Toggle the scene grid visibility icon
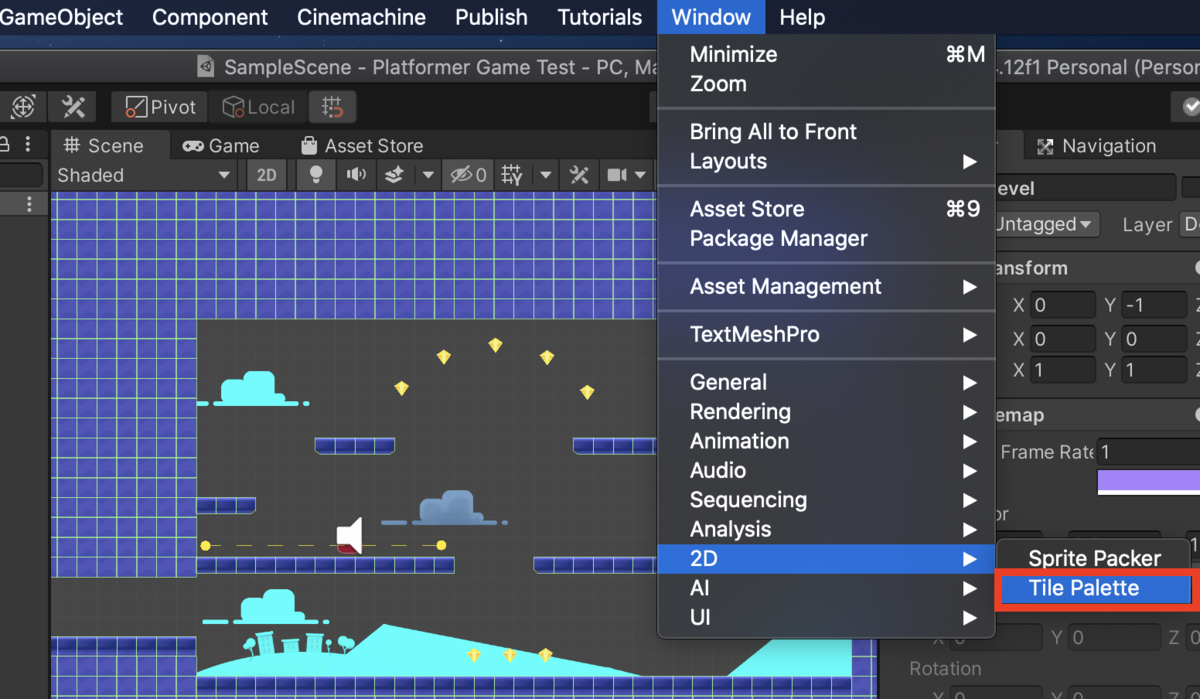The width and height of the screenshot is (1200, 699). 512,175
